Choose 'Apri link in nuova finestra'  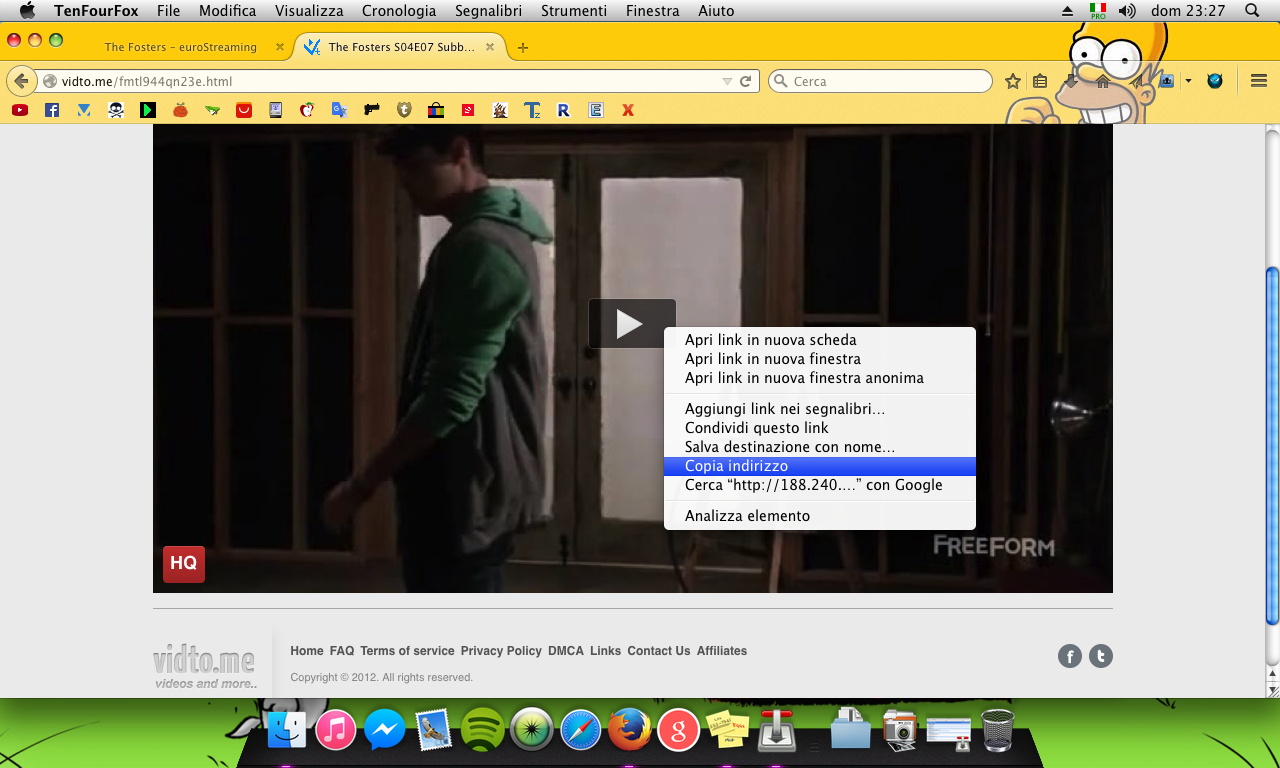(x=820, y=359)
